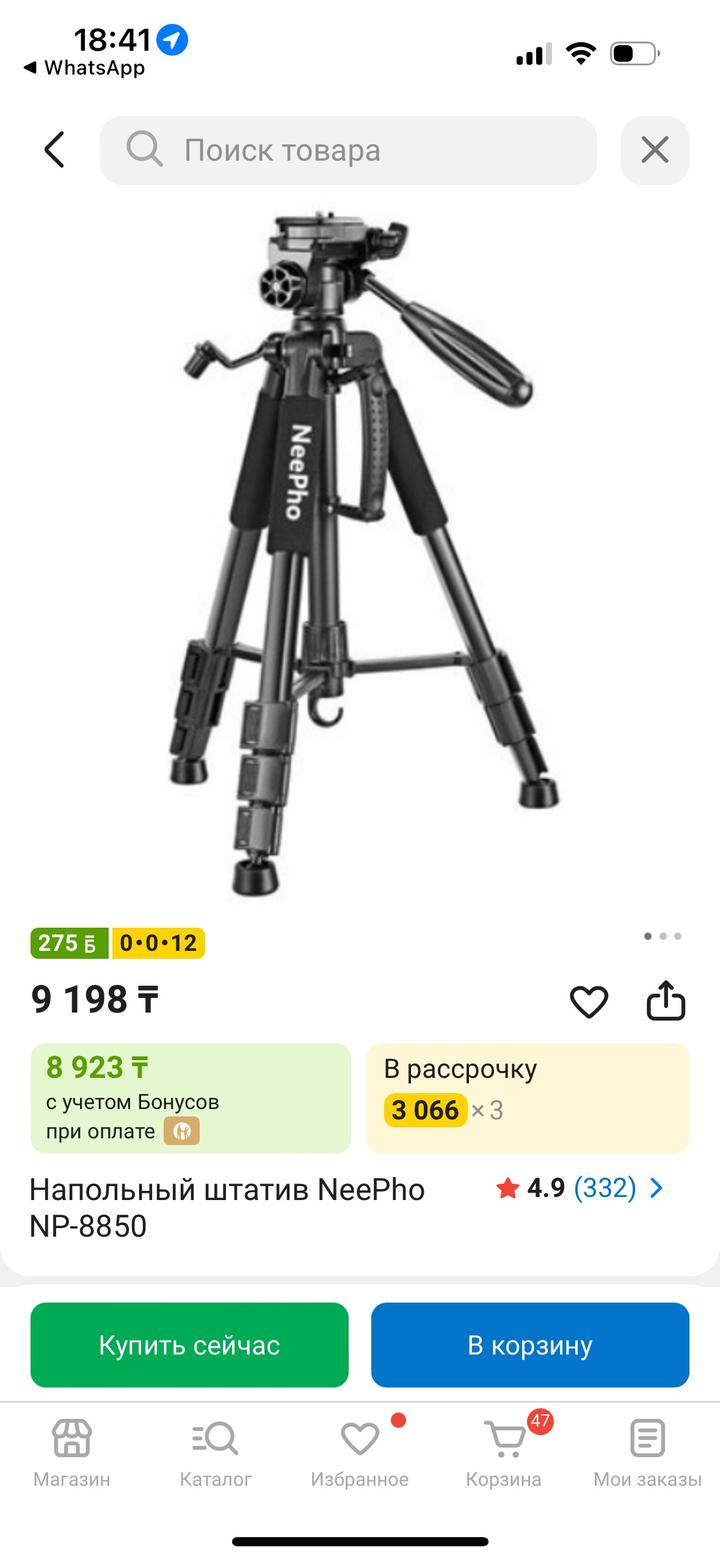This screenshot has width=720, height=1561.
Task: Open Магазин tab in bottom bar
Action: coord(72,1454)
